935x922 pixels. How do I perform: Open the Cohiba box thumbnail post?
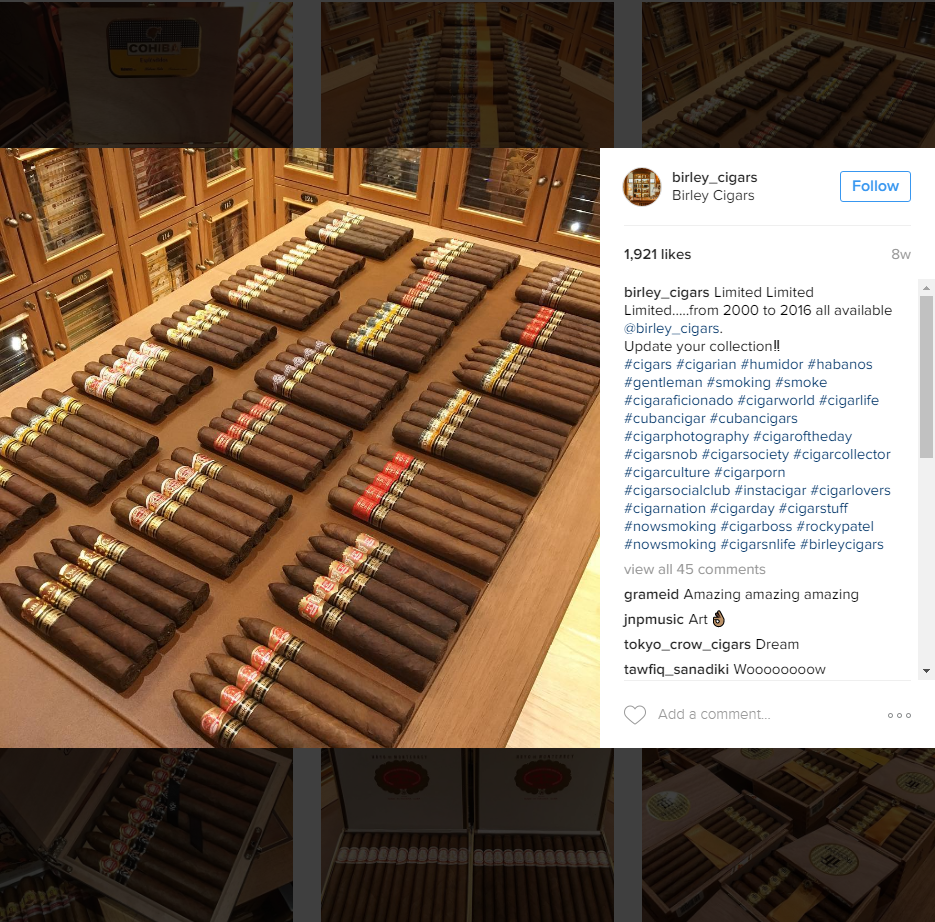(x=146, y=74)
